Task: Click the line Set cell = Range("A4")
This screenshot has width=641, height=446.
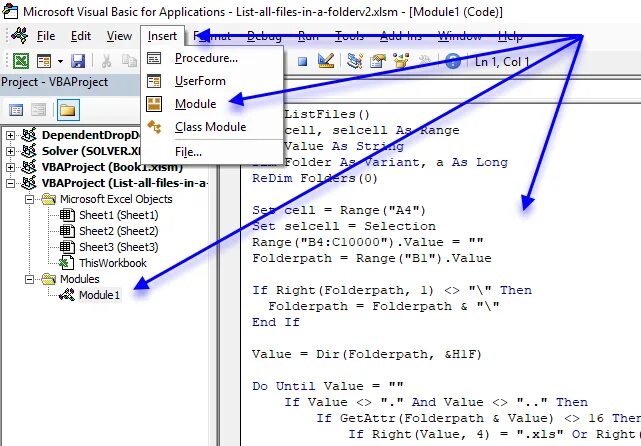Action: (x=339, y=210)
